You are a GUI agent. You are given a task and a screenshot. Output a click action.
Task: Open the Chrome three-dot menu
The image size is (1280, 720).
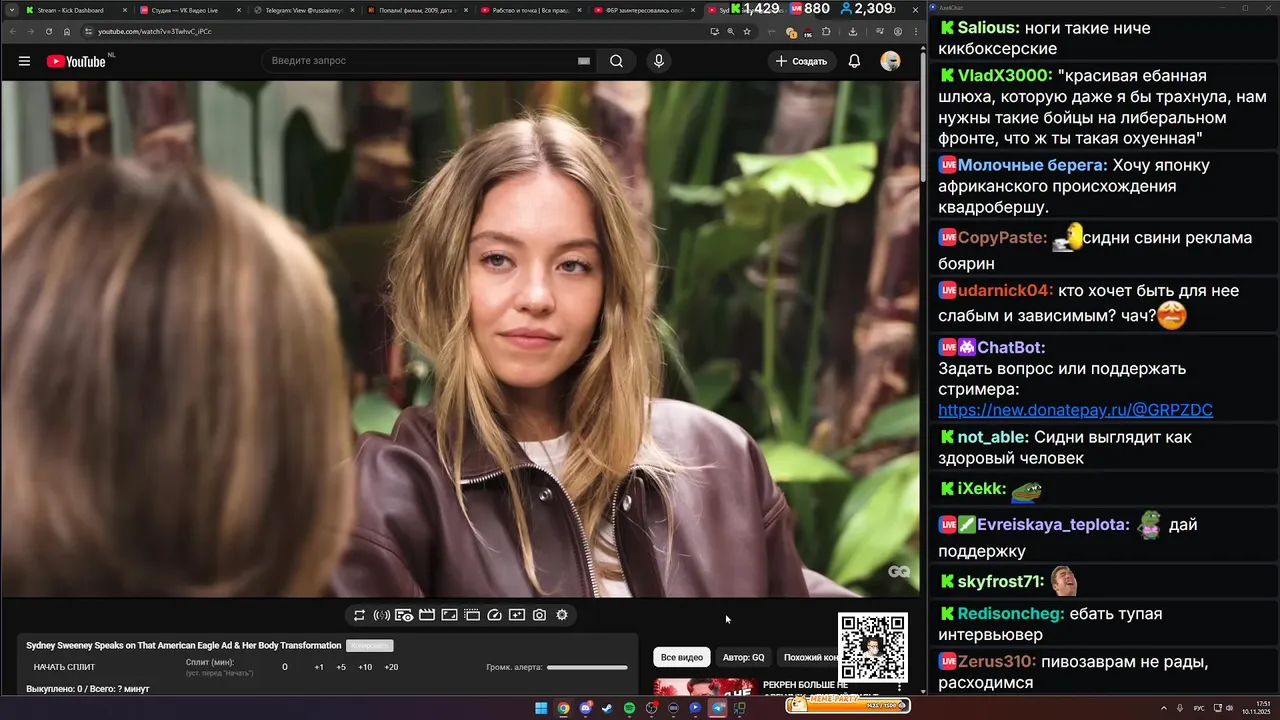click(916, 31)
